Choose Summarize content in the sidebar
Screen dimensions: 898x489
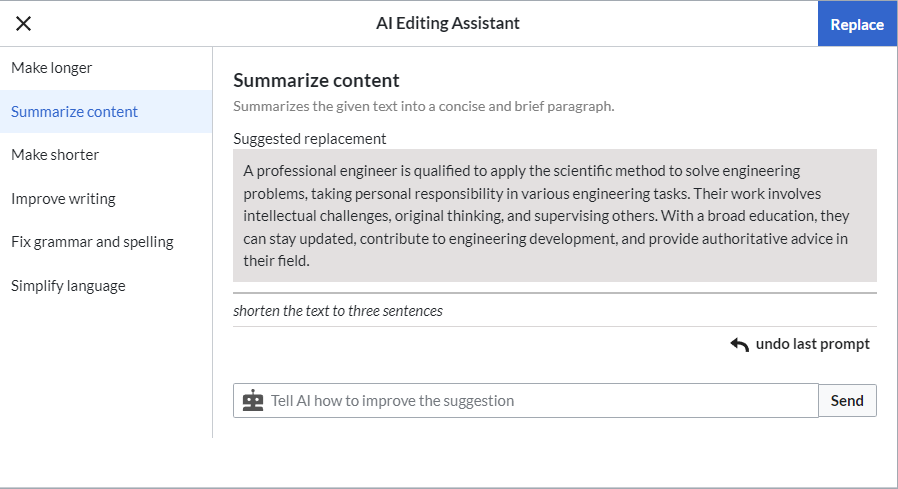(106, 112)
